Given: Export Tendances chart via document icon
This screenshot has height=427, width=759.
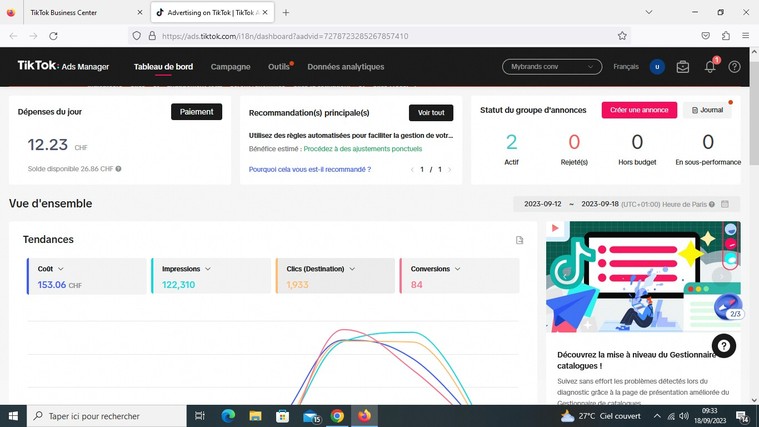Looking at the screenshot, I should [x=520, y=240].
